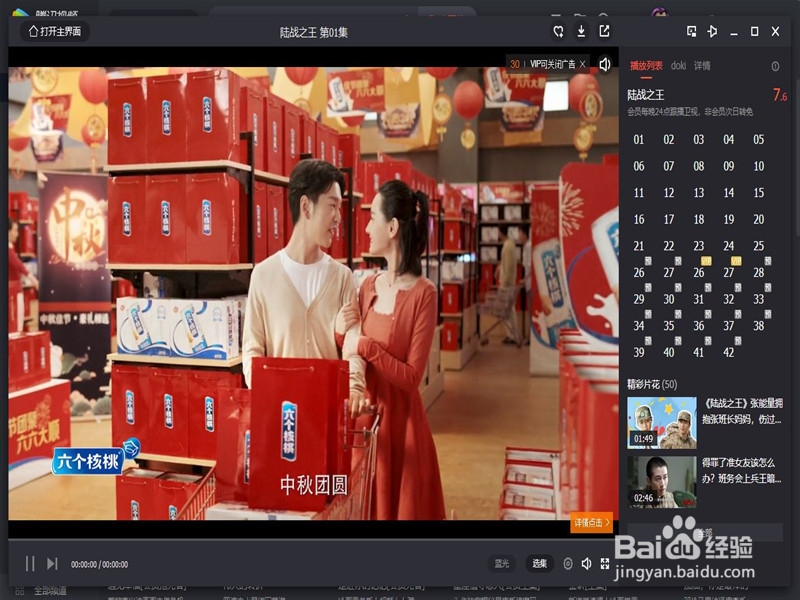Image resolution: width=800 pixels, height=600 pixels.
Task: Click the 7.6 rating score
Action: tap(780, 95)
